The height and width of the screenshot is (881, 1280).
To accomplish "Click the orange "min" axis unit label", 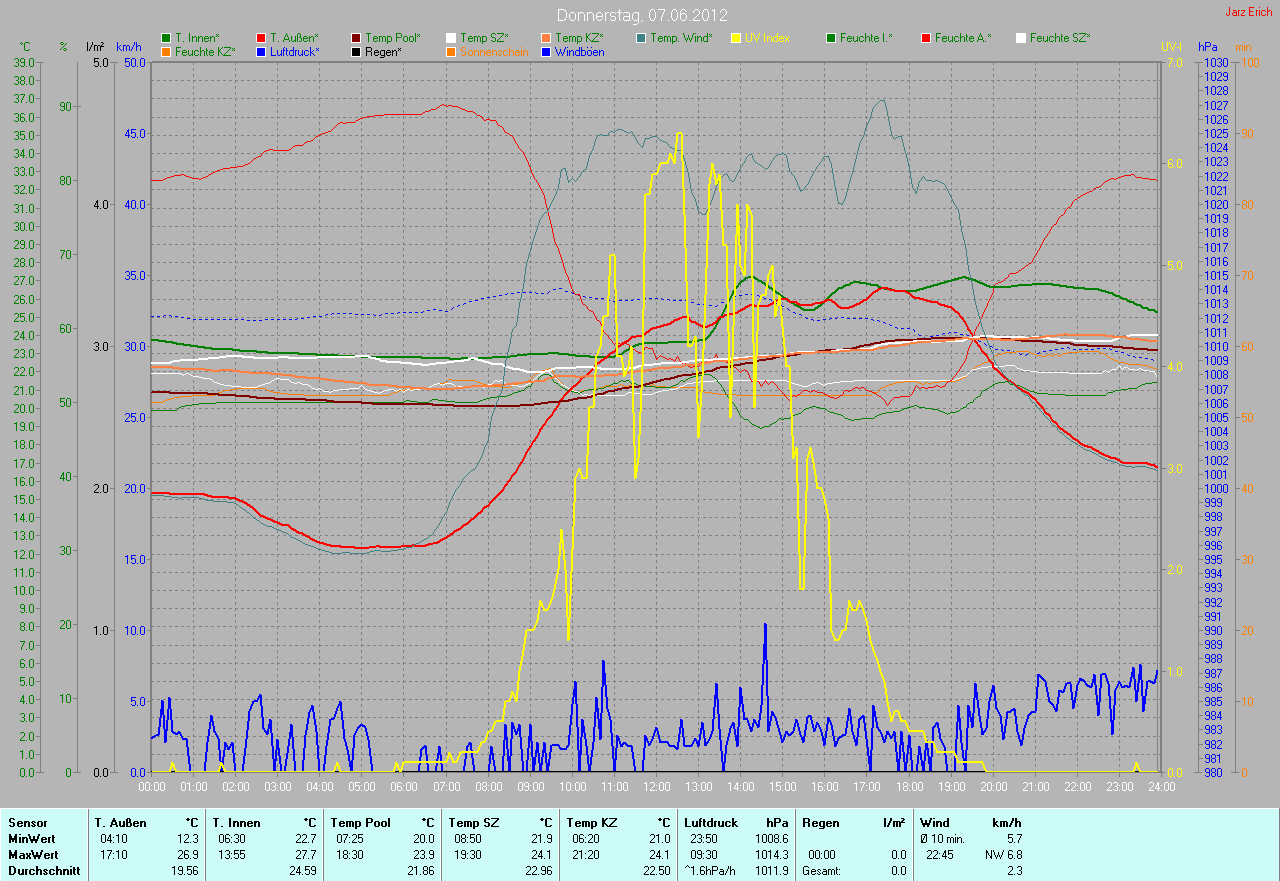I will (x=1243, y=47).
